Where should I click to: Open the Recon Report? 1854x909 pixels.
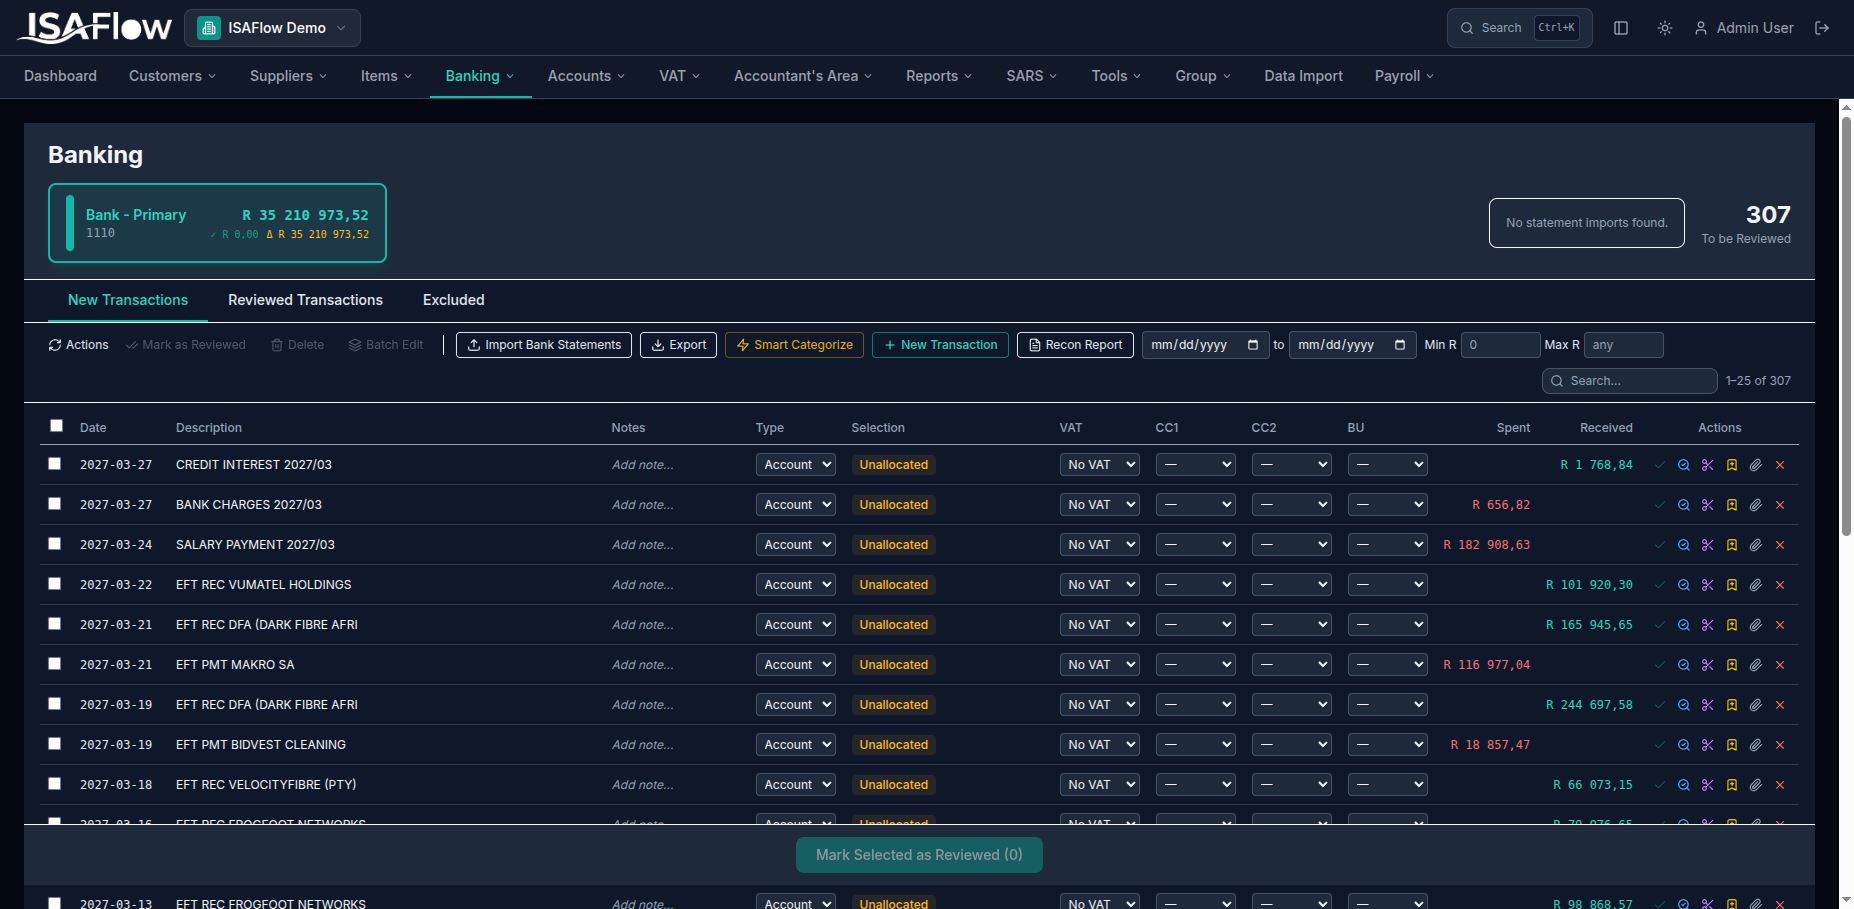1075,345
